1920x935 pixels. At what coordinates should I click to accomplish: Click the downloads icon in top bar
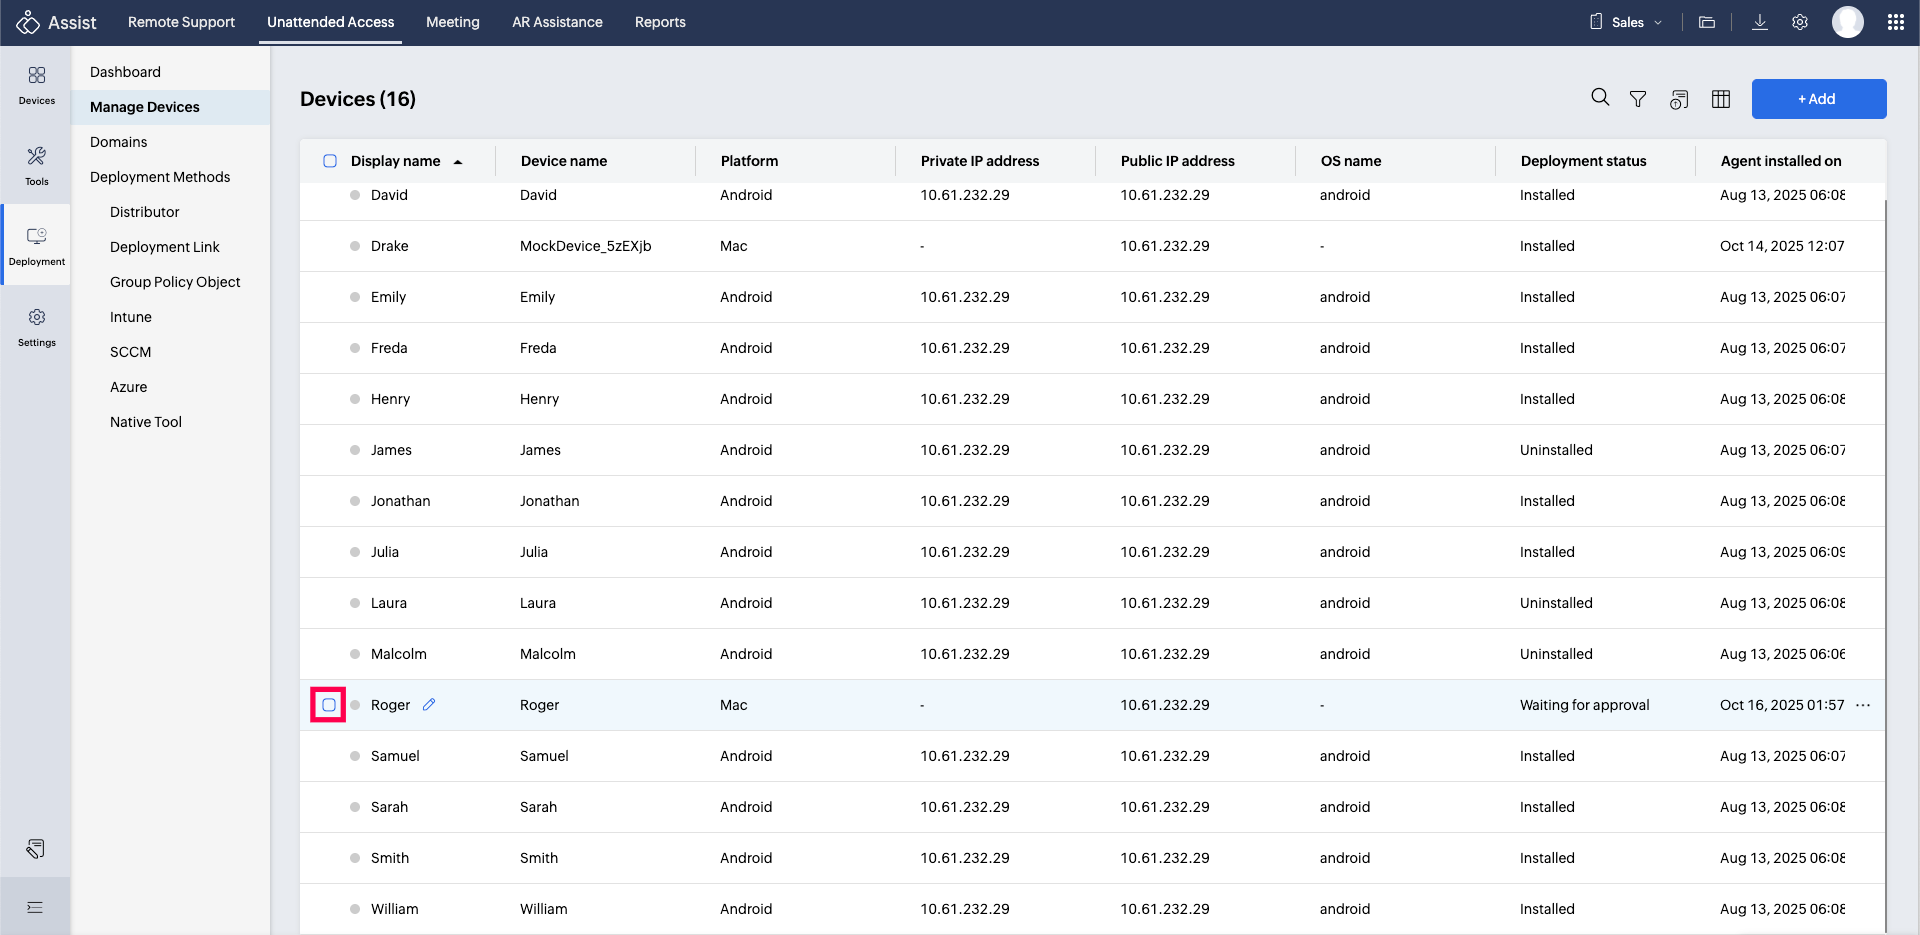(x=1760, y=22)
